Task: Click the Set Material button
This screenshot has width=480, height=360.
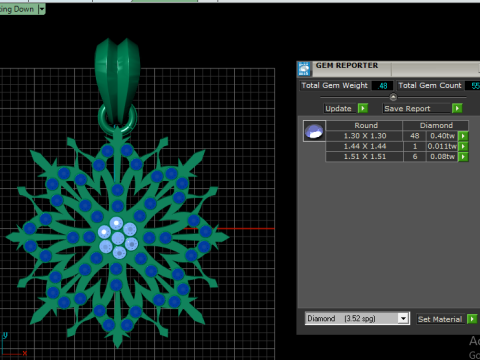Action: point(440,319)
